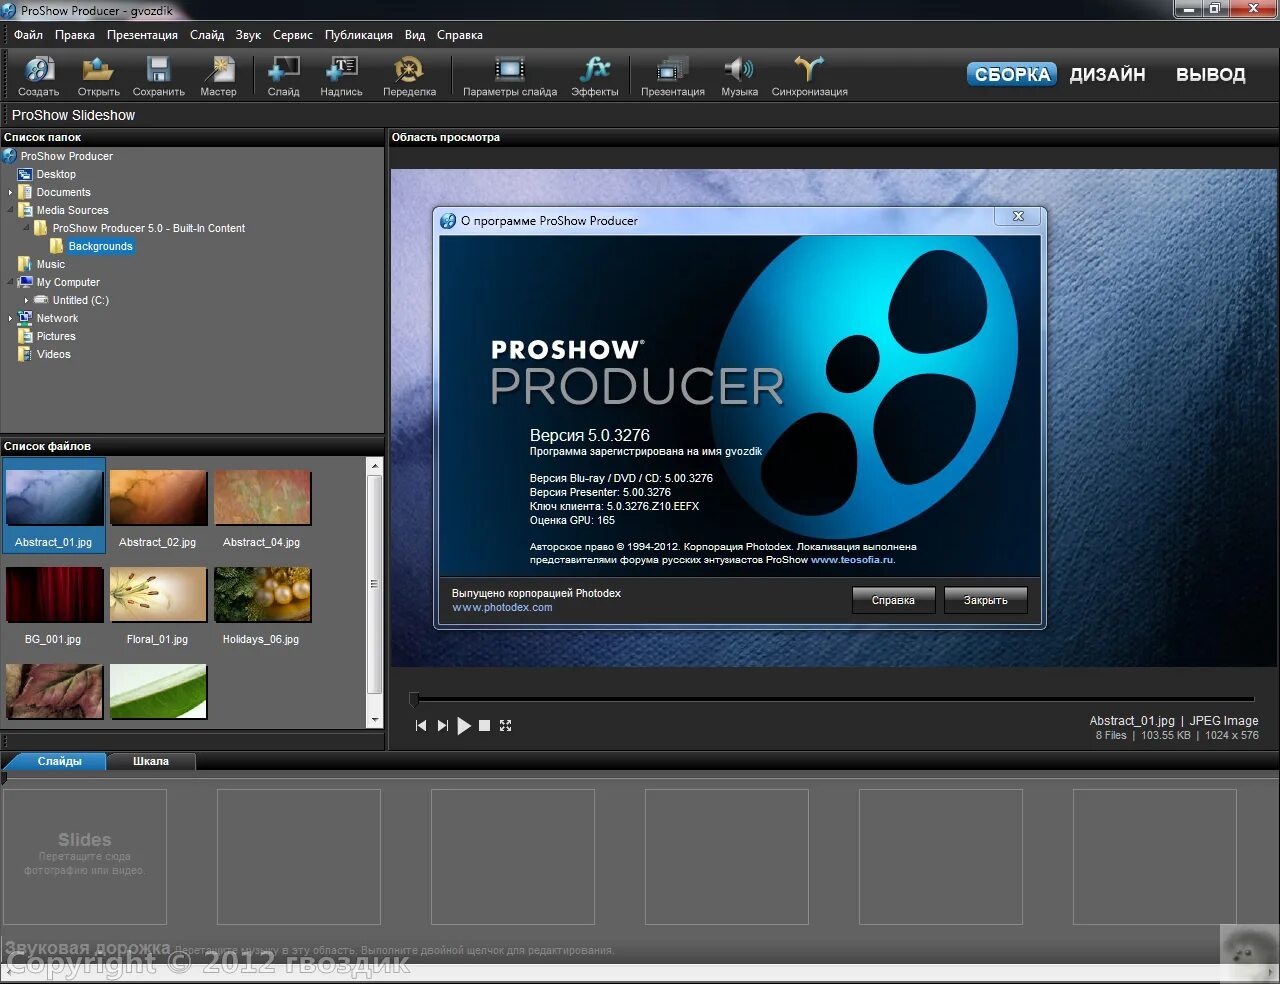Image resolution: width=1280 pixels, height=984 pixels.
Task: Open the www.photodex.com link
Action: (502, 607)
